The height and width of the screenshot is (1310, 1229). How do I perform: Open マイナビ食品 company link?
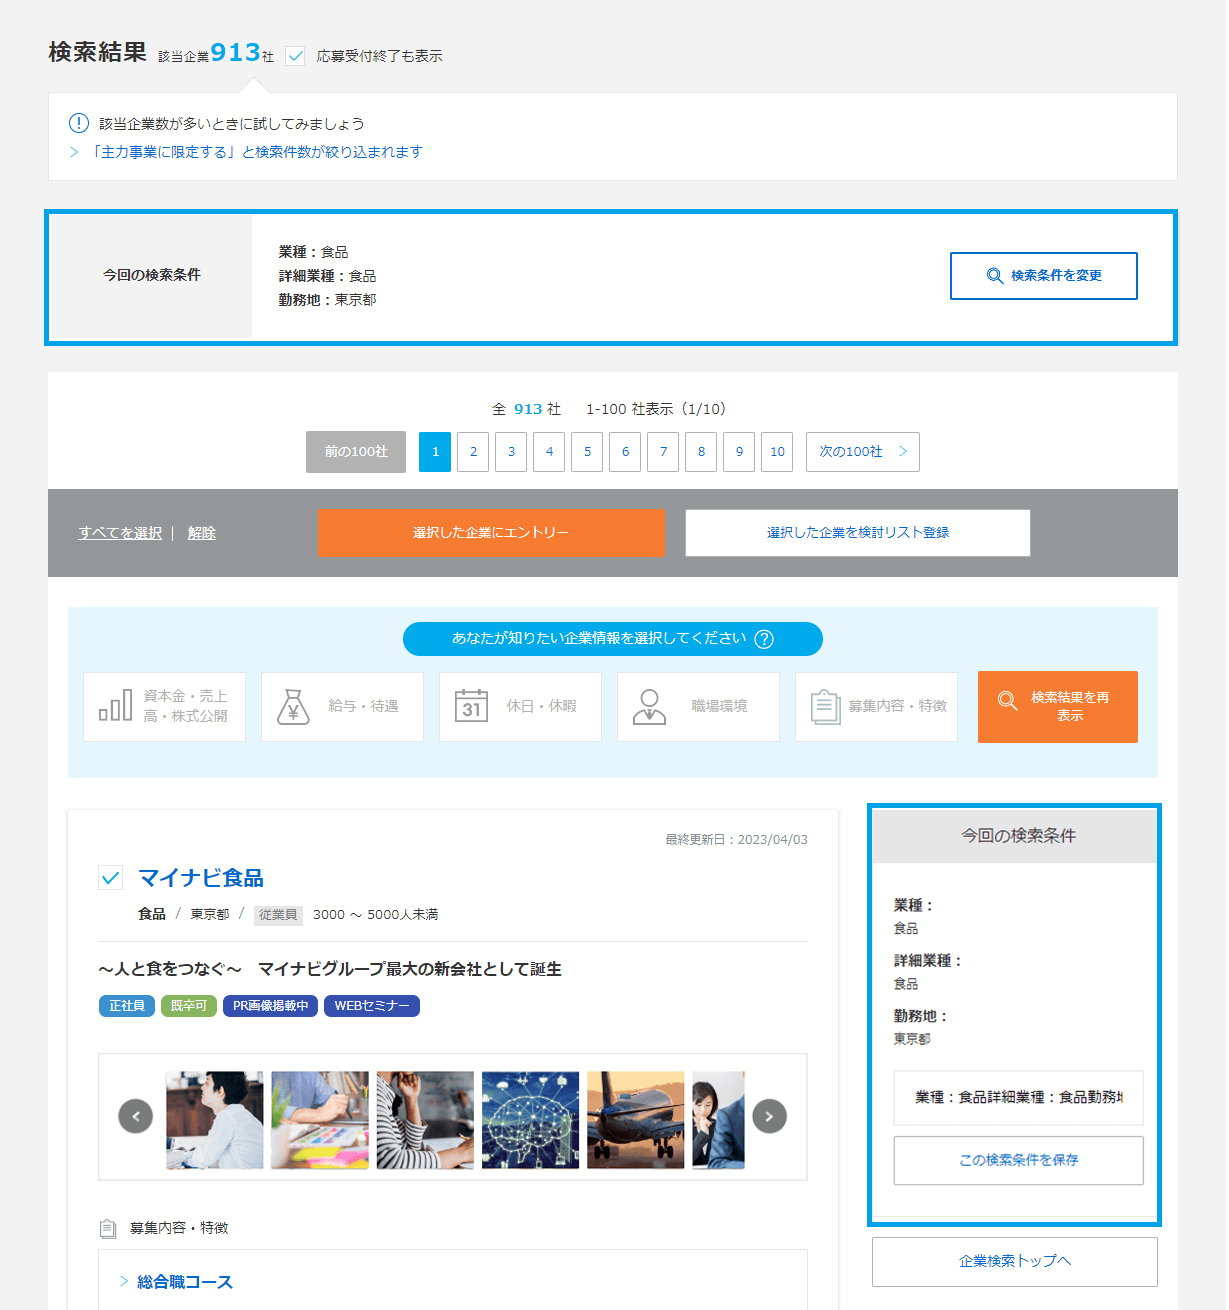201,878
